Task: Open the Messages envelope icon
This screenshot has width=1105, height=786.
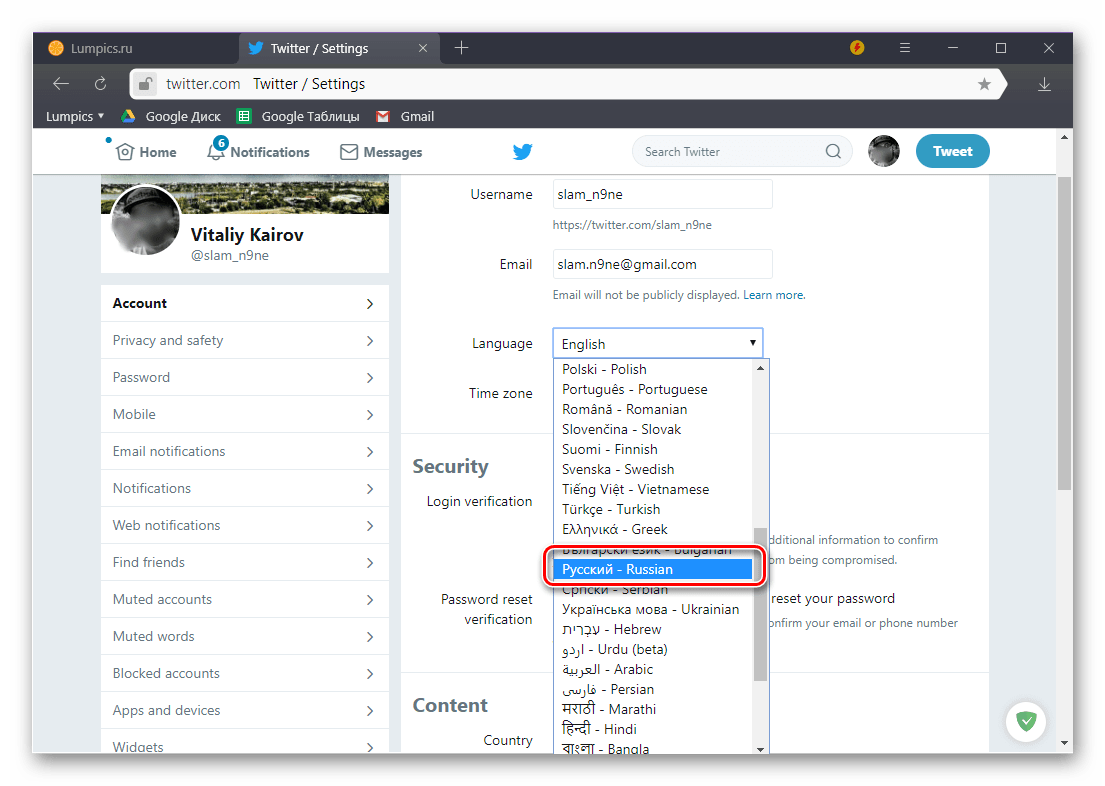Action: coord(349,152)
